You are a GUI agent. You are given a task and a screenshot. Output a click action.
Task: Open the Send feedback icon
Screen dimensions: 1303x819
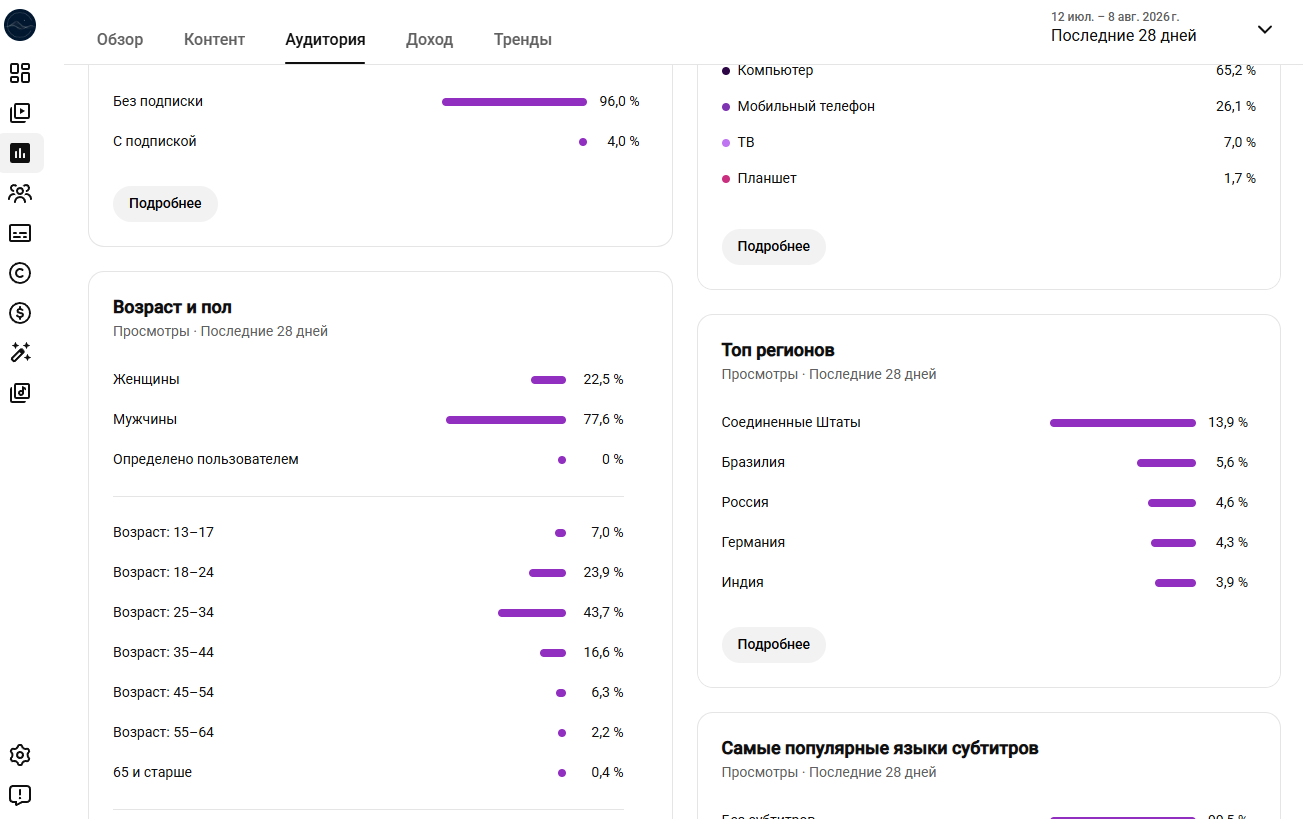point(20,795)
